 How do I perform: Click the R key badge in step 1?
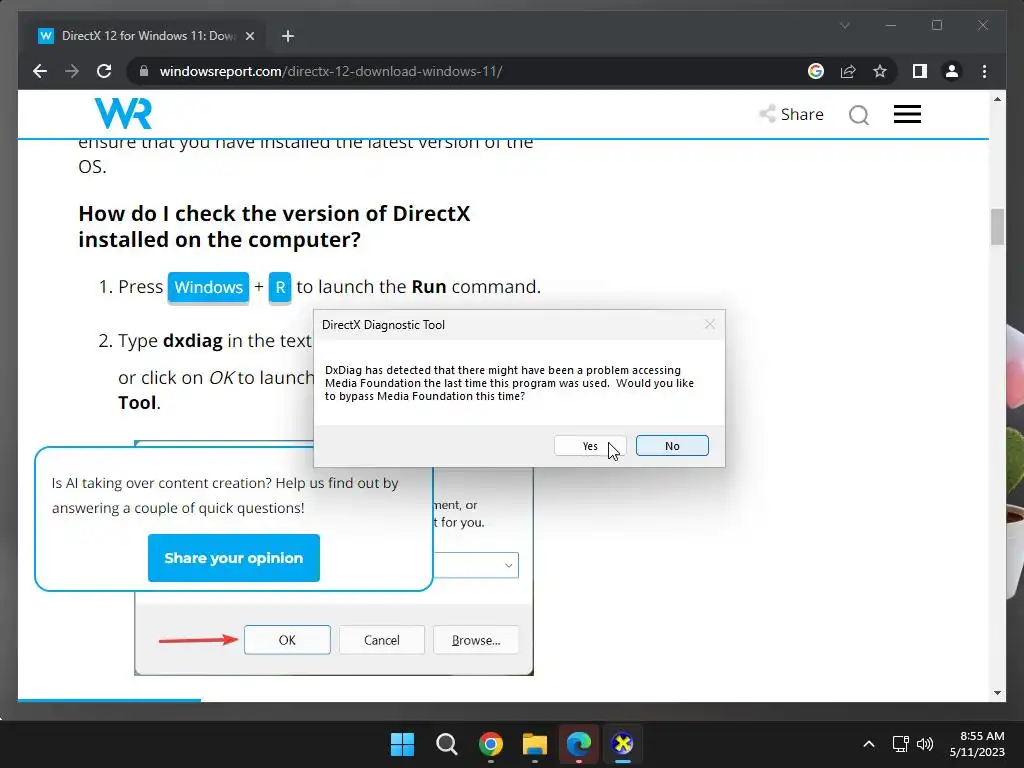coord(280,287)
